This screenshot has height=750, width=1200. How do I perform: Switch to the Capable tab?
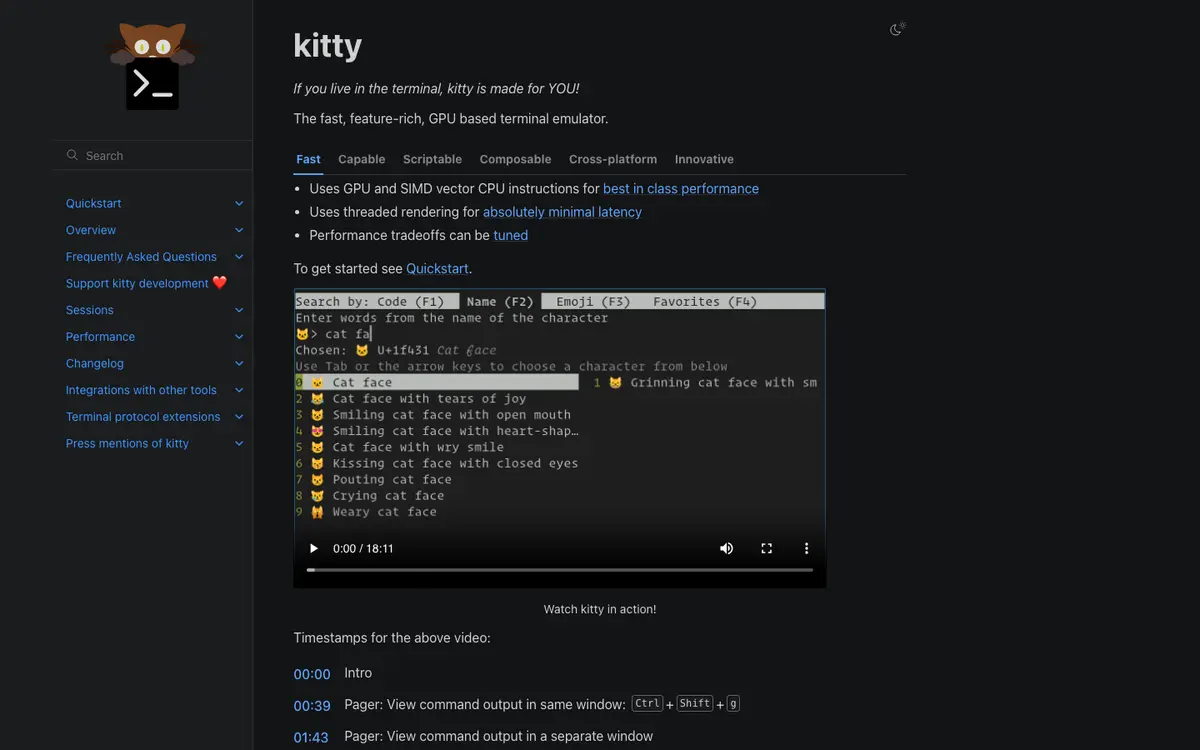coord(361,159)
